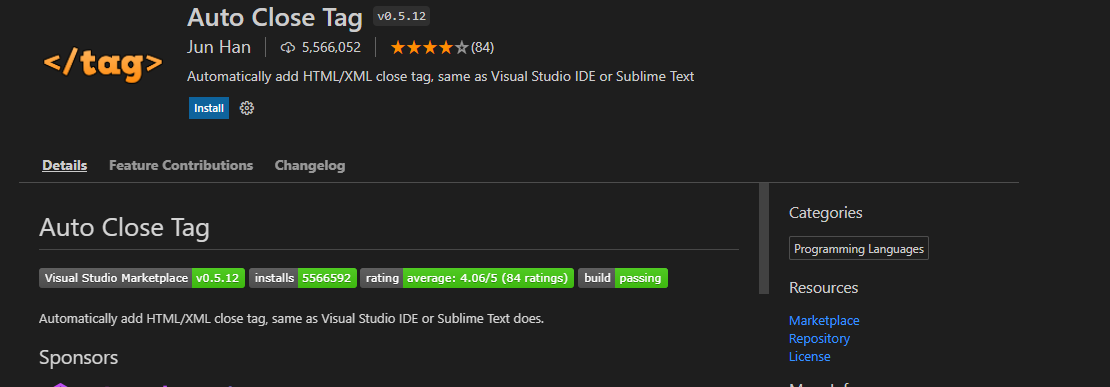Click the (84) ratings count
1110x387 pixels.
click(483, 47)
